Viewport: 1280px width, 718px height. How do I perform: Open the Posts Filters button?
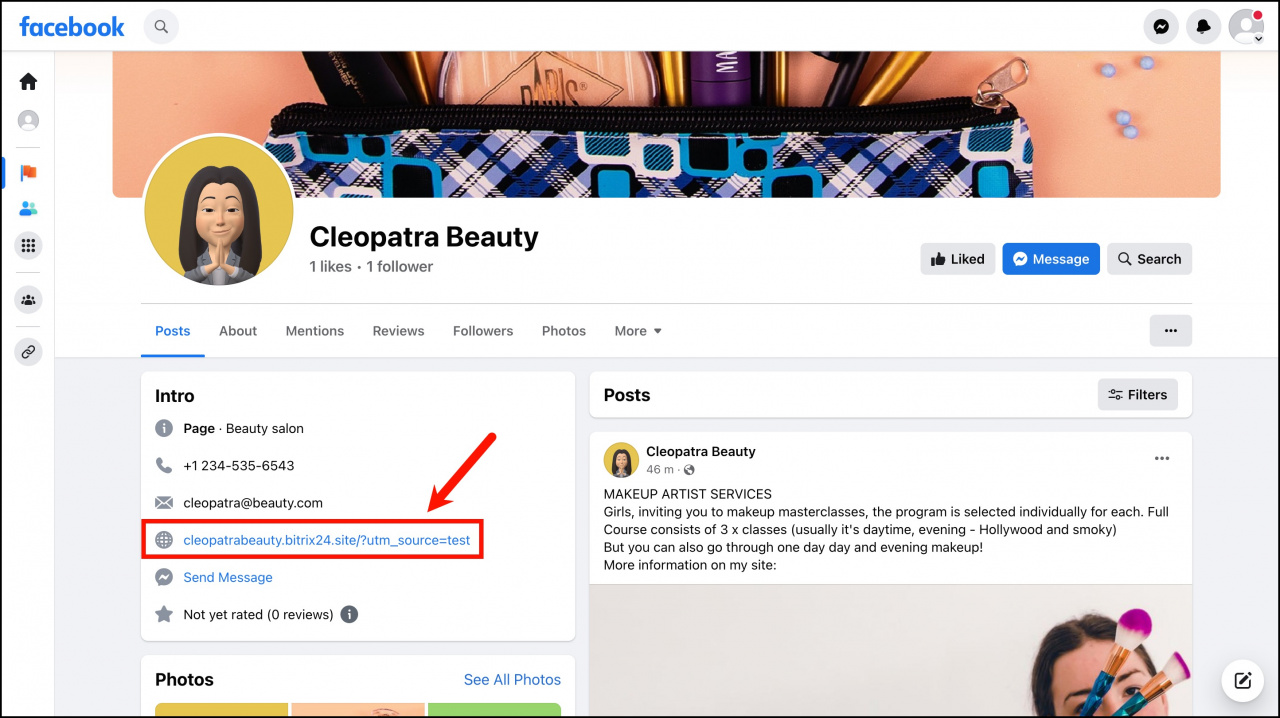(1138, 395)
